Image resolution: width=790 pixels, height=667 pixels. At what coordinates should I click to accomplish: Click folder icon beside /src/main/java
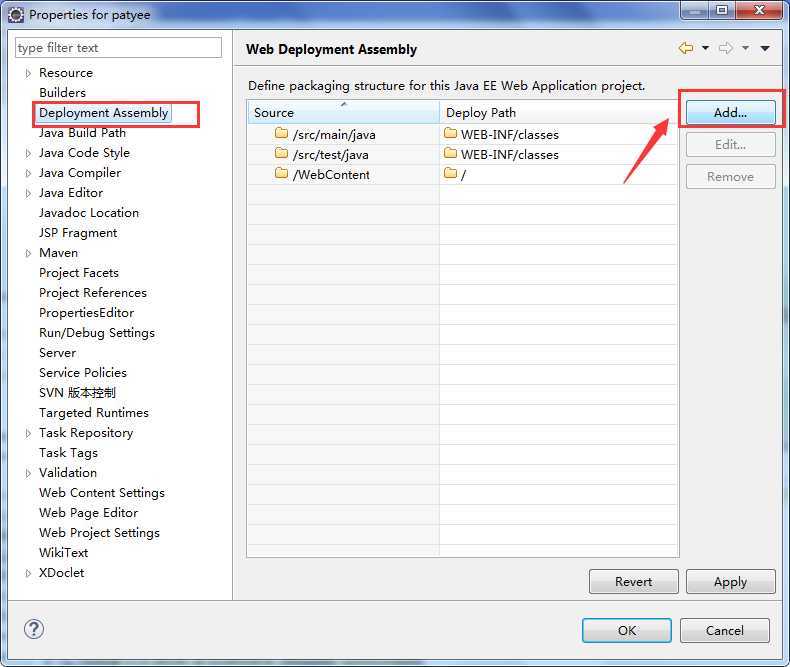(x=281, y=134)
